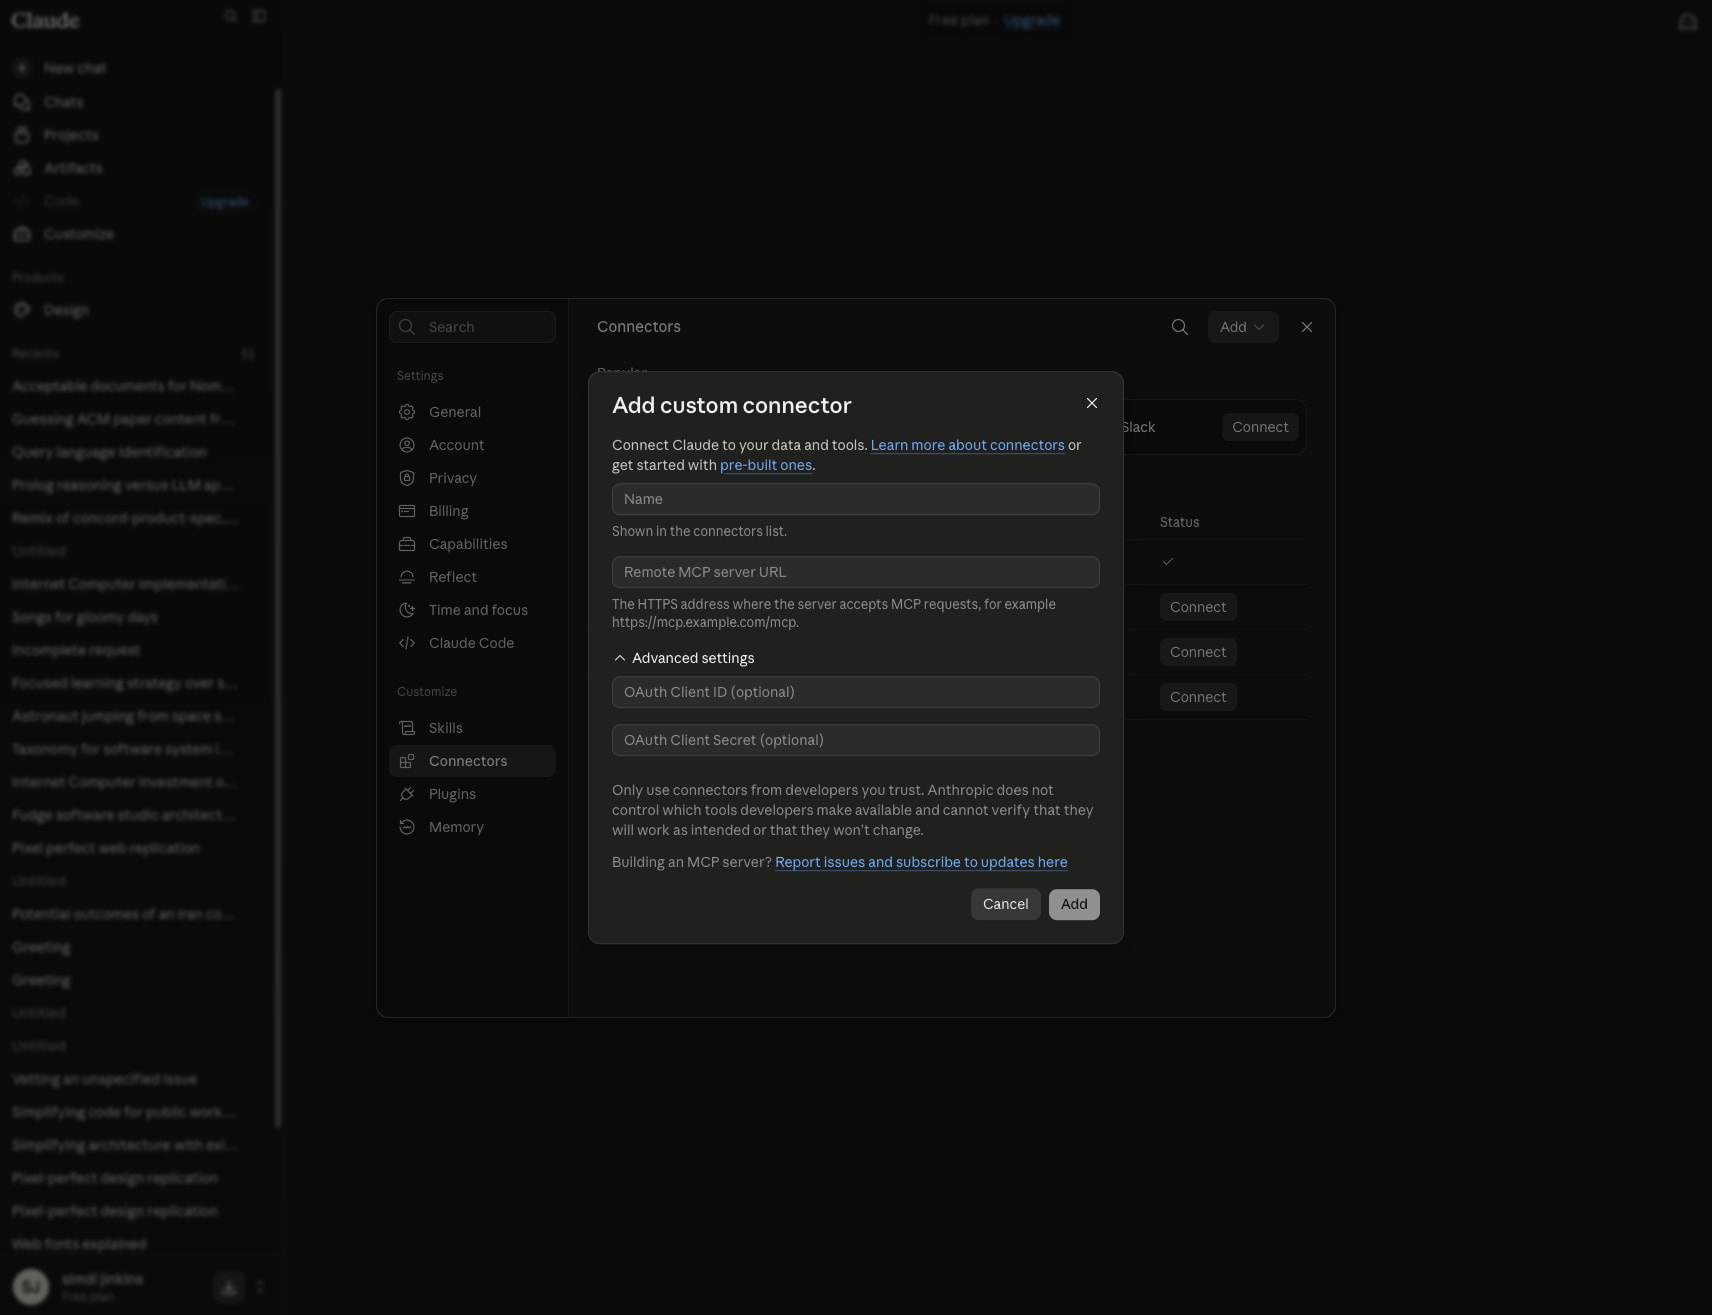
Task: Click the main sidebar scrollbar
Action: pos(278,608)
